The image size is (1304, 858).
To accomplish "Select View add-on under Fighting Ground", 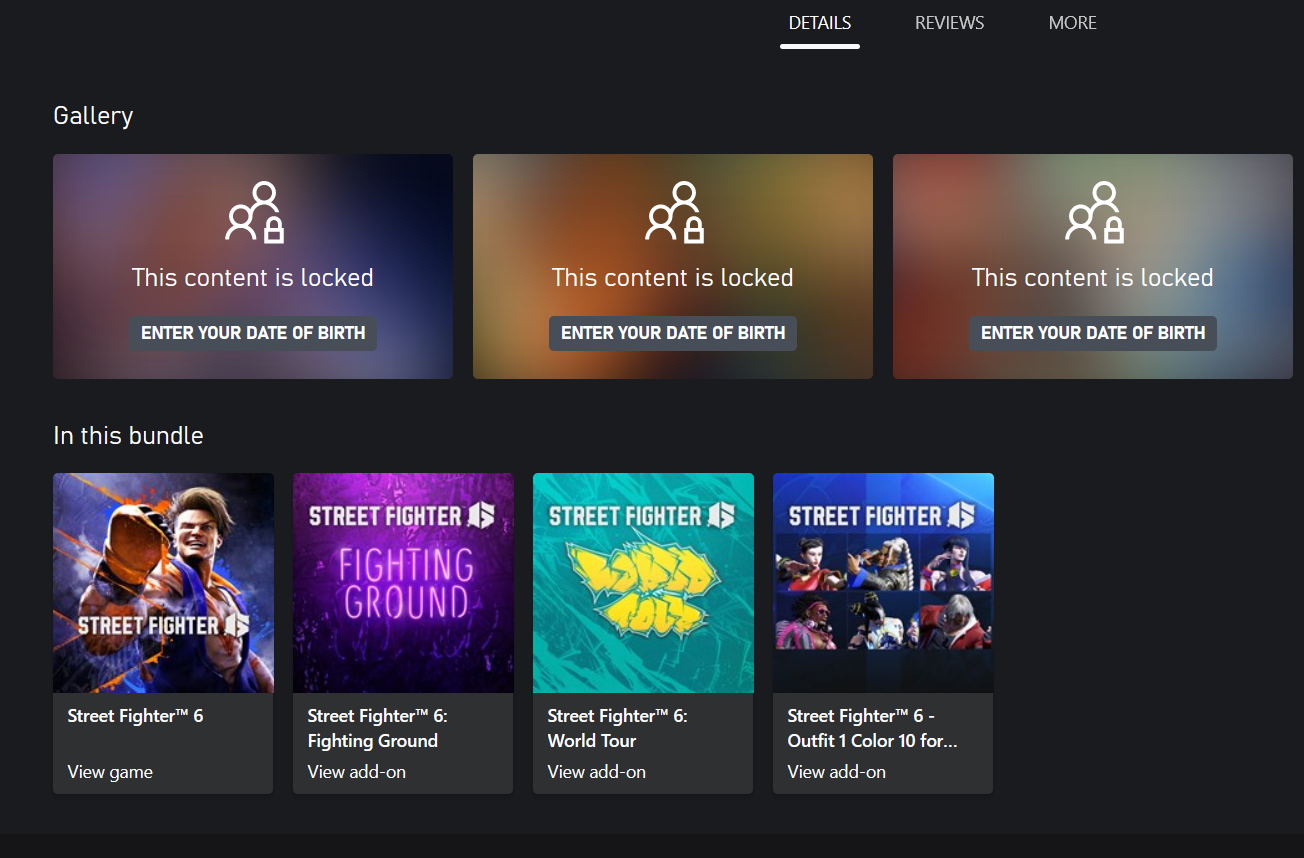I will 356,772.
